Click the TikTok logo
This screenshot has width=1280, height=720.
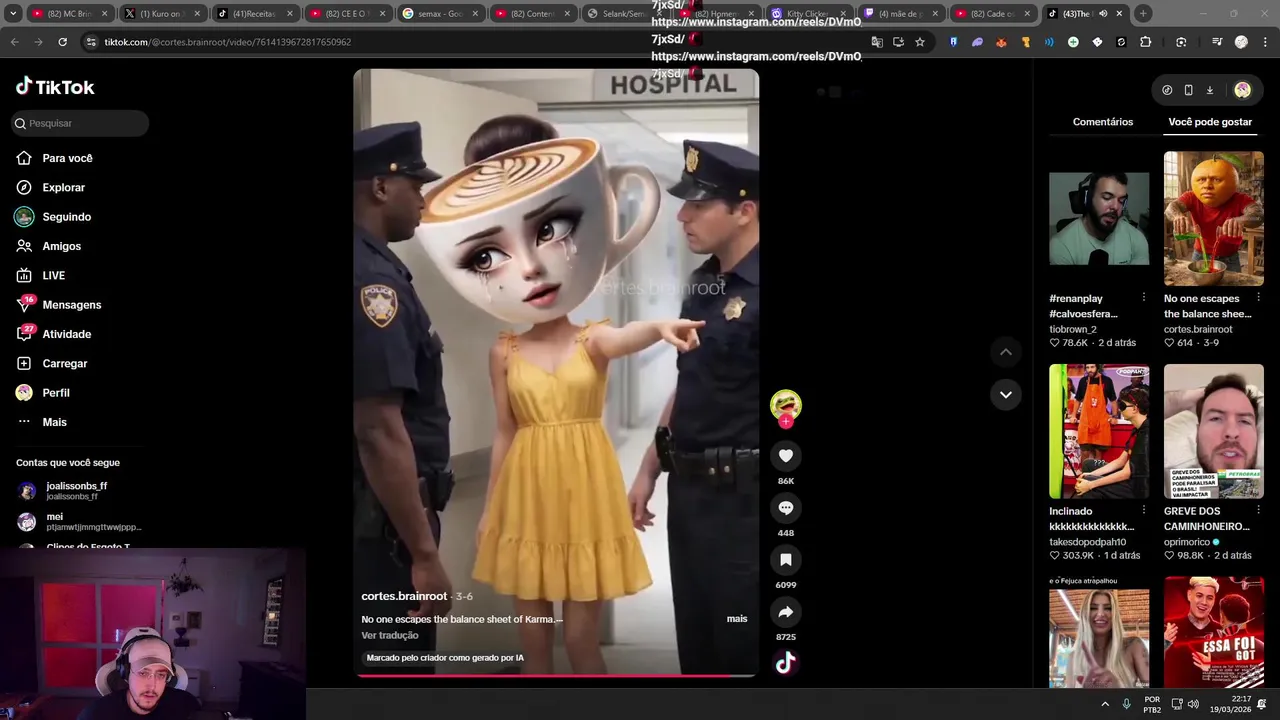[55, 87]
